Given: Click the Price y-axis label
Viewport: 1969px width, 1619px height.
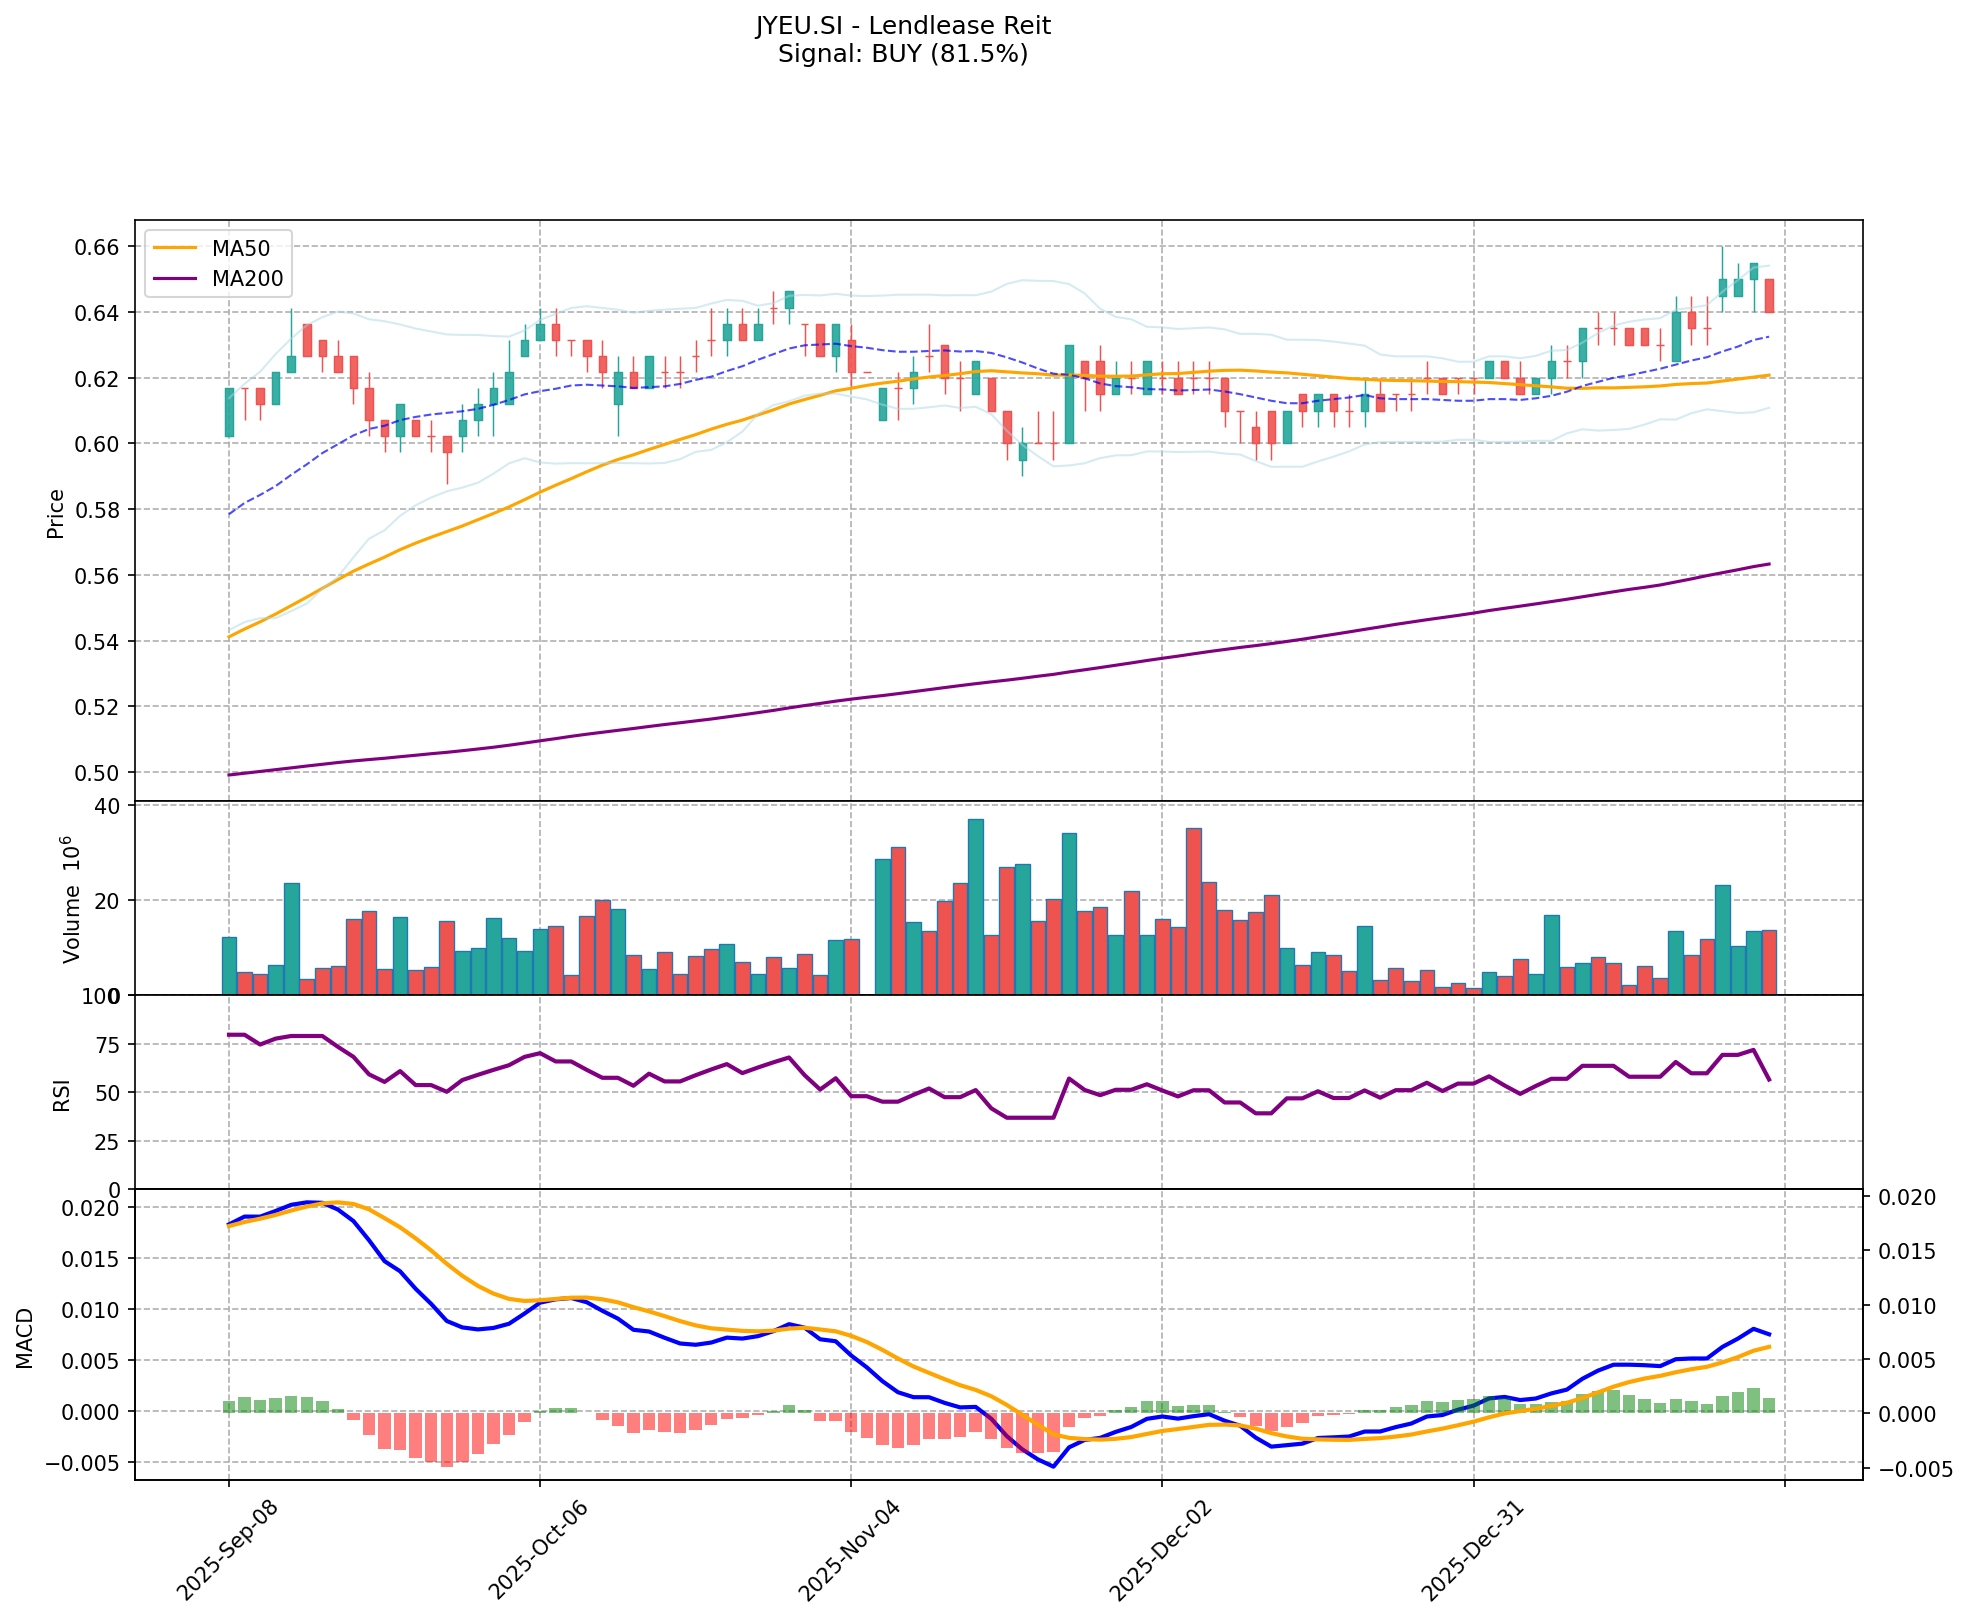Looking at the screenshot, I should click(56, 514).
